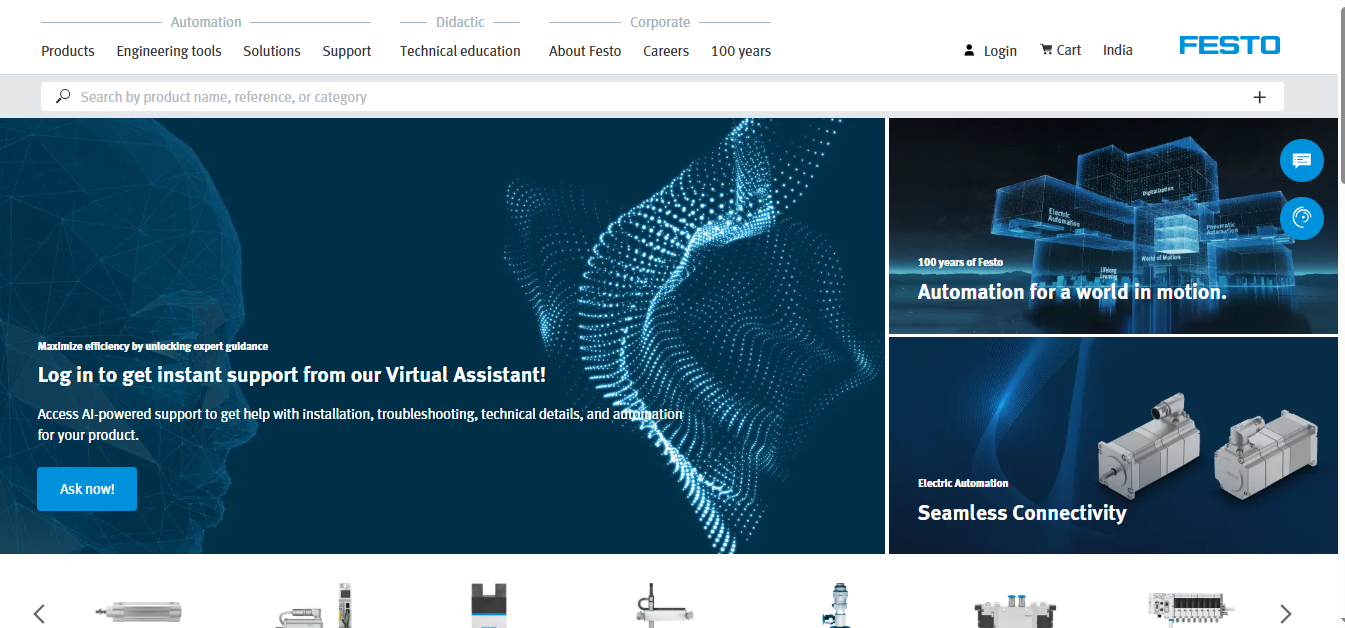Click the Ask now! button

pyautogui.click(x=87, y=489)
